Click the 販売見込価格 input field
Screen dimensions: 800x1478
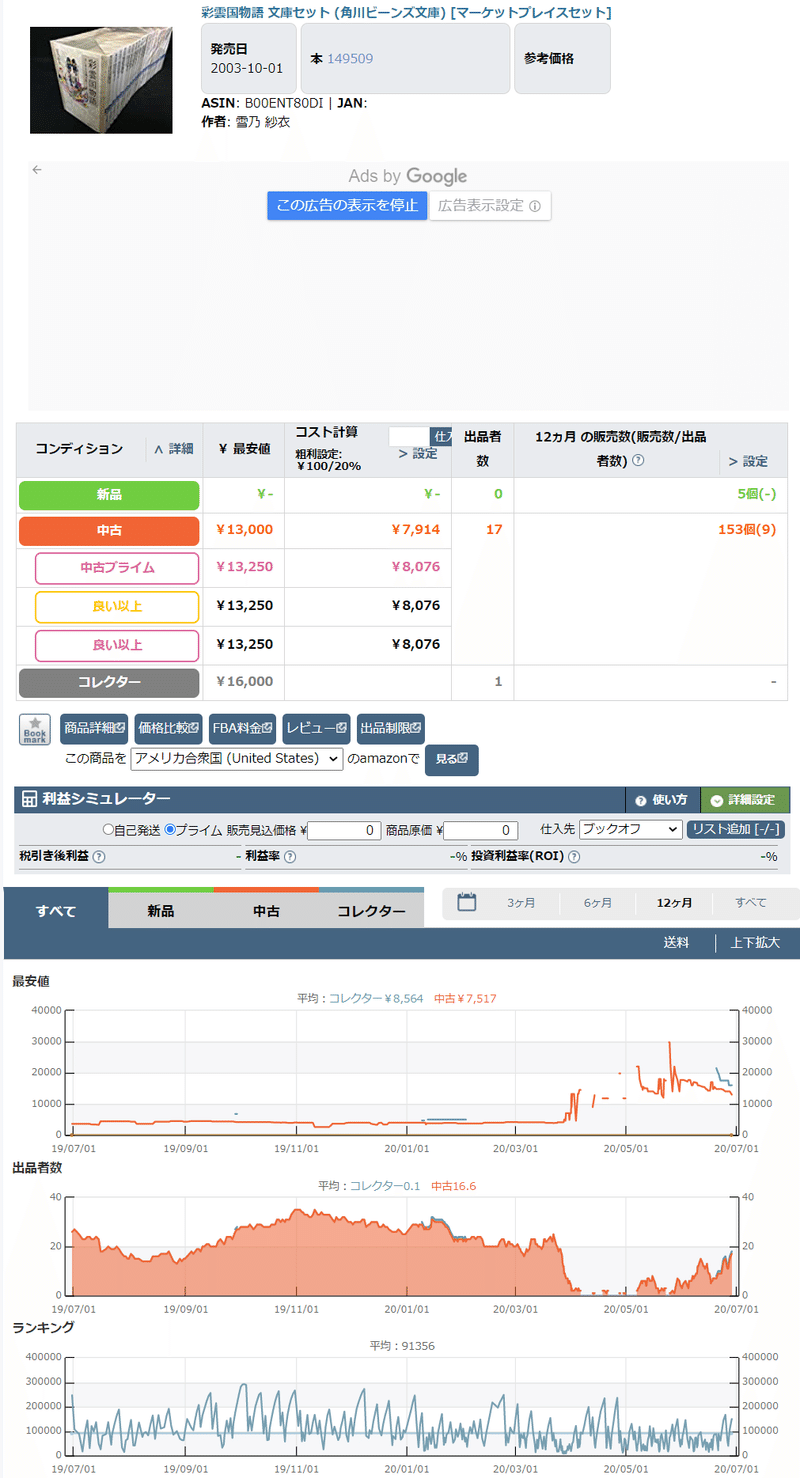point(345,830)
